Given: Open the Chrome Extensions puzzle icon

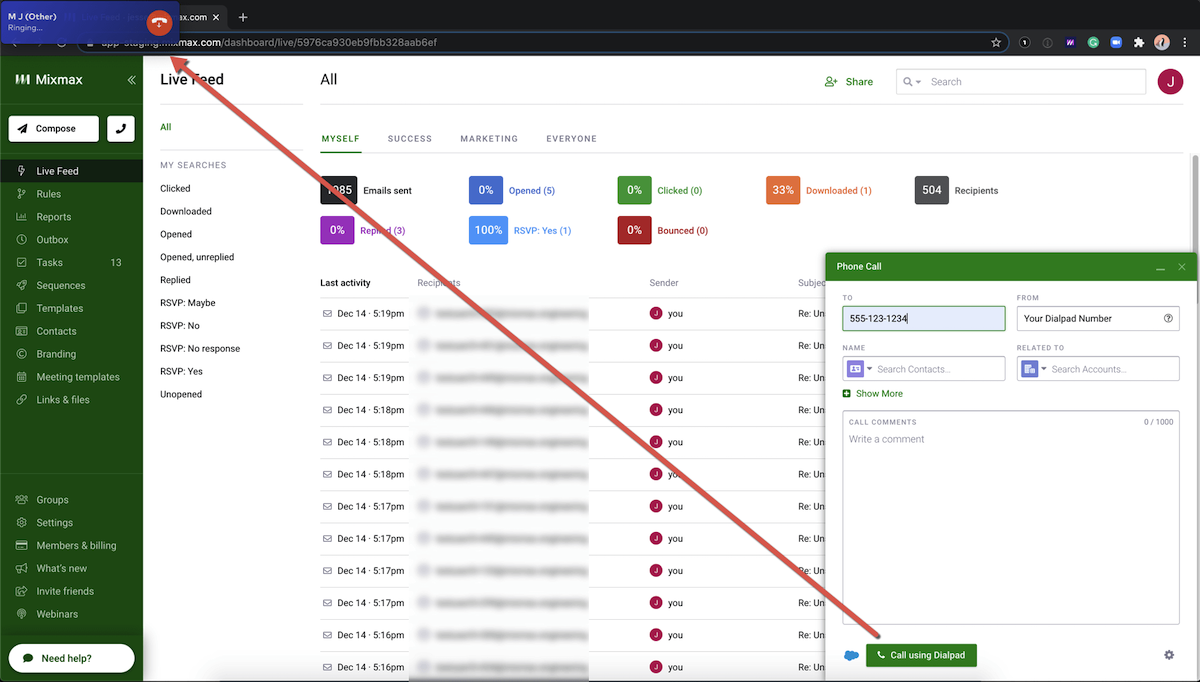Looking at the screenshot, I should click(1138, 43).
